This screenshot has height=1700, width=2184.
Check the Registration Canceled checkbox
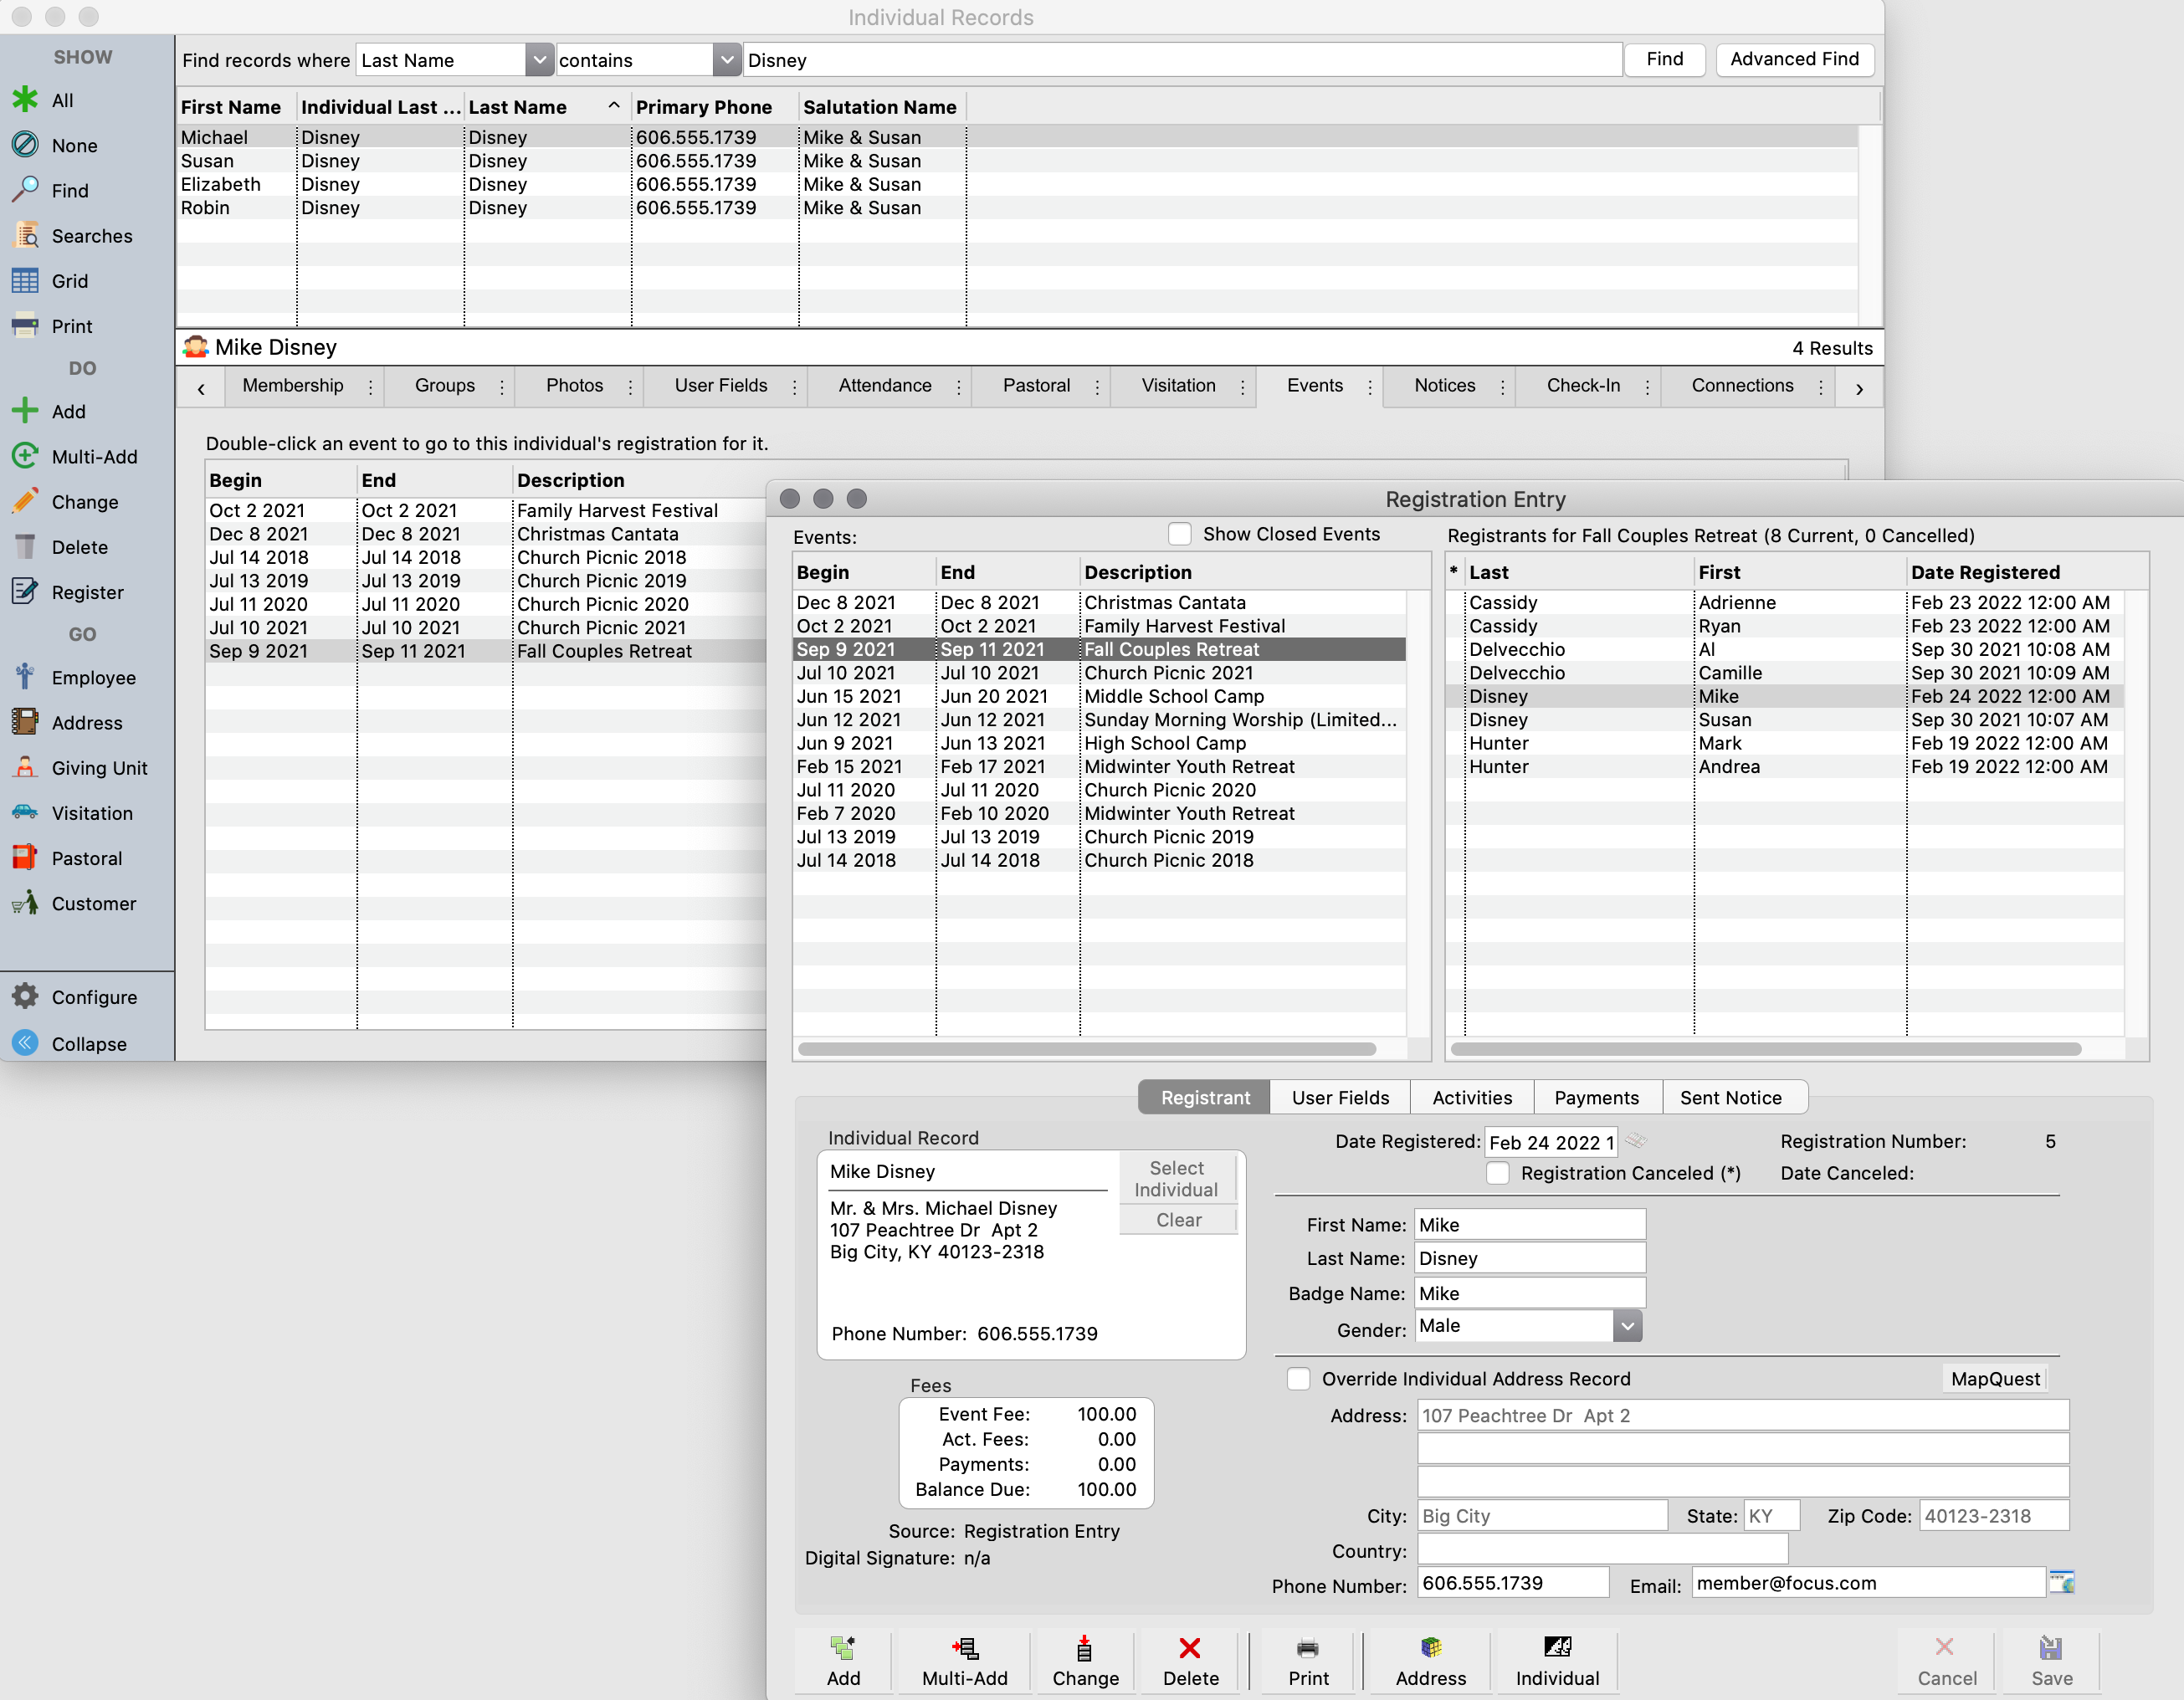point(1497,1173)
